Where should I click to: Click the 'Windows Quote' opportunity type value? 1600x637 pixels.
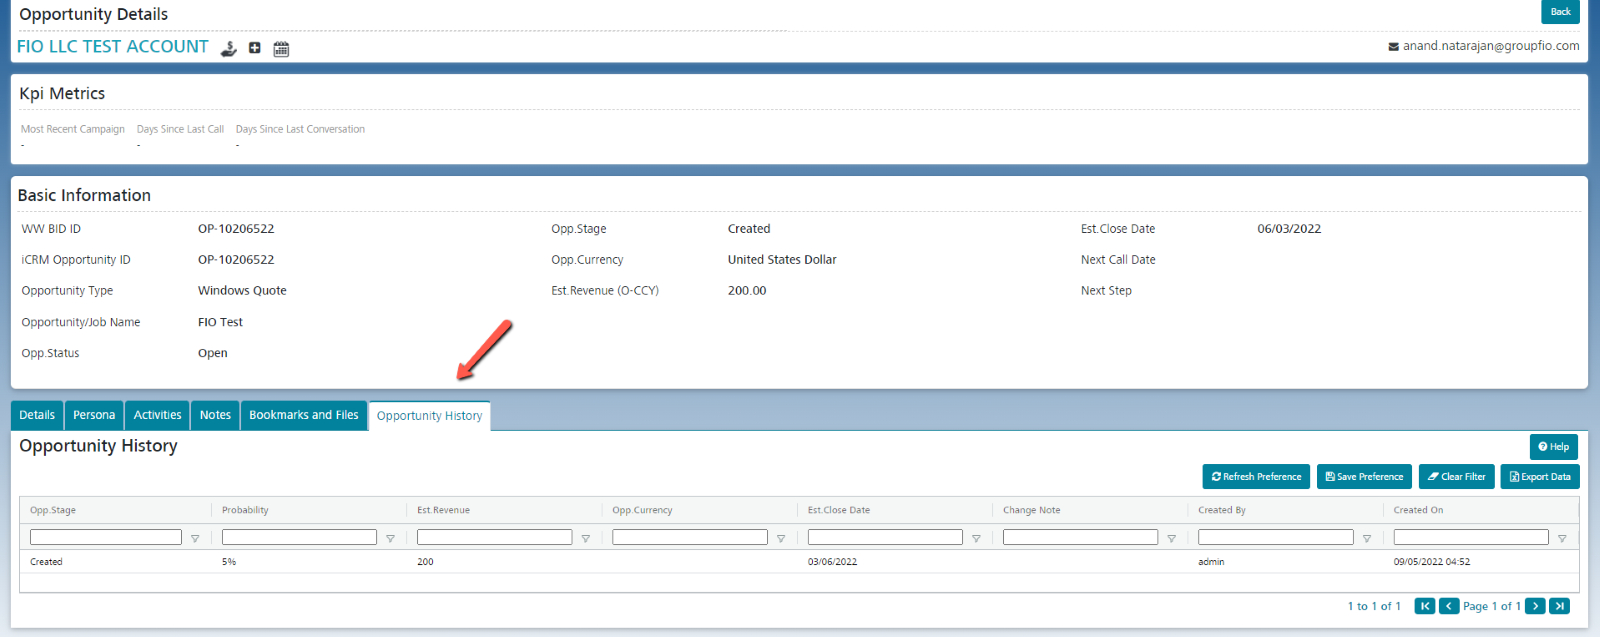242,291
